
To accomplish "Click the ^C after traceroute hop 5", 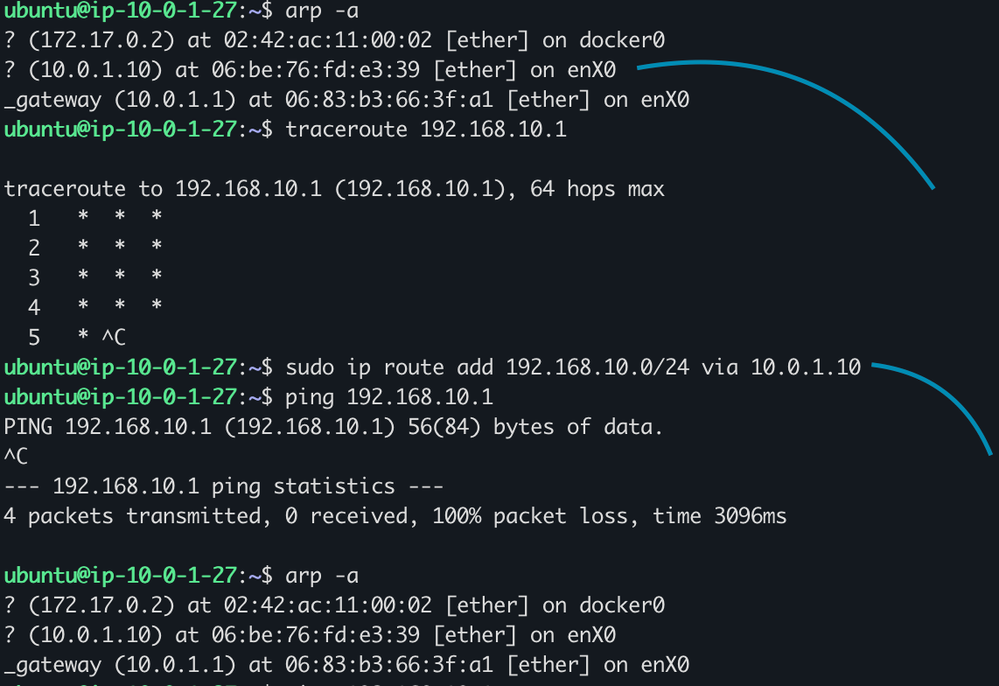I will (x=113, y=337).
